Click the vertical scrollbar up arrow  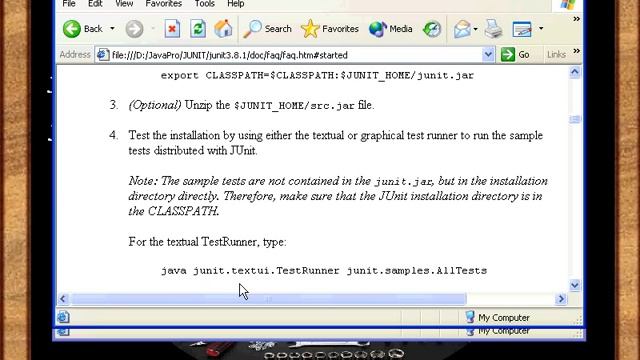(x=575, y=73)
